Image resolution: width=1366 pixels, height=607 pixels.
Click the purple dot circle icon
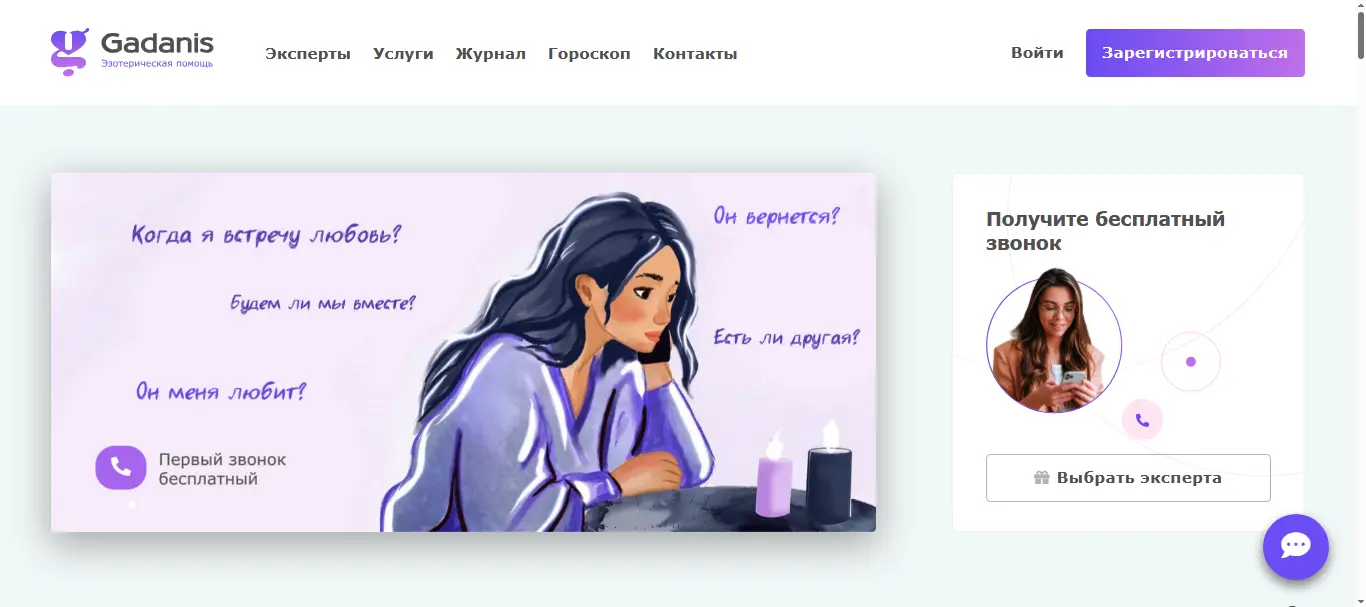click(1191, 362)
